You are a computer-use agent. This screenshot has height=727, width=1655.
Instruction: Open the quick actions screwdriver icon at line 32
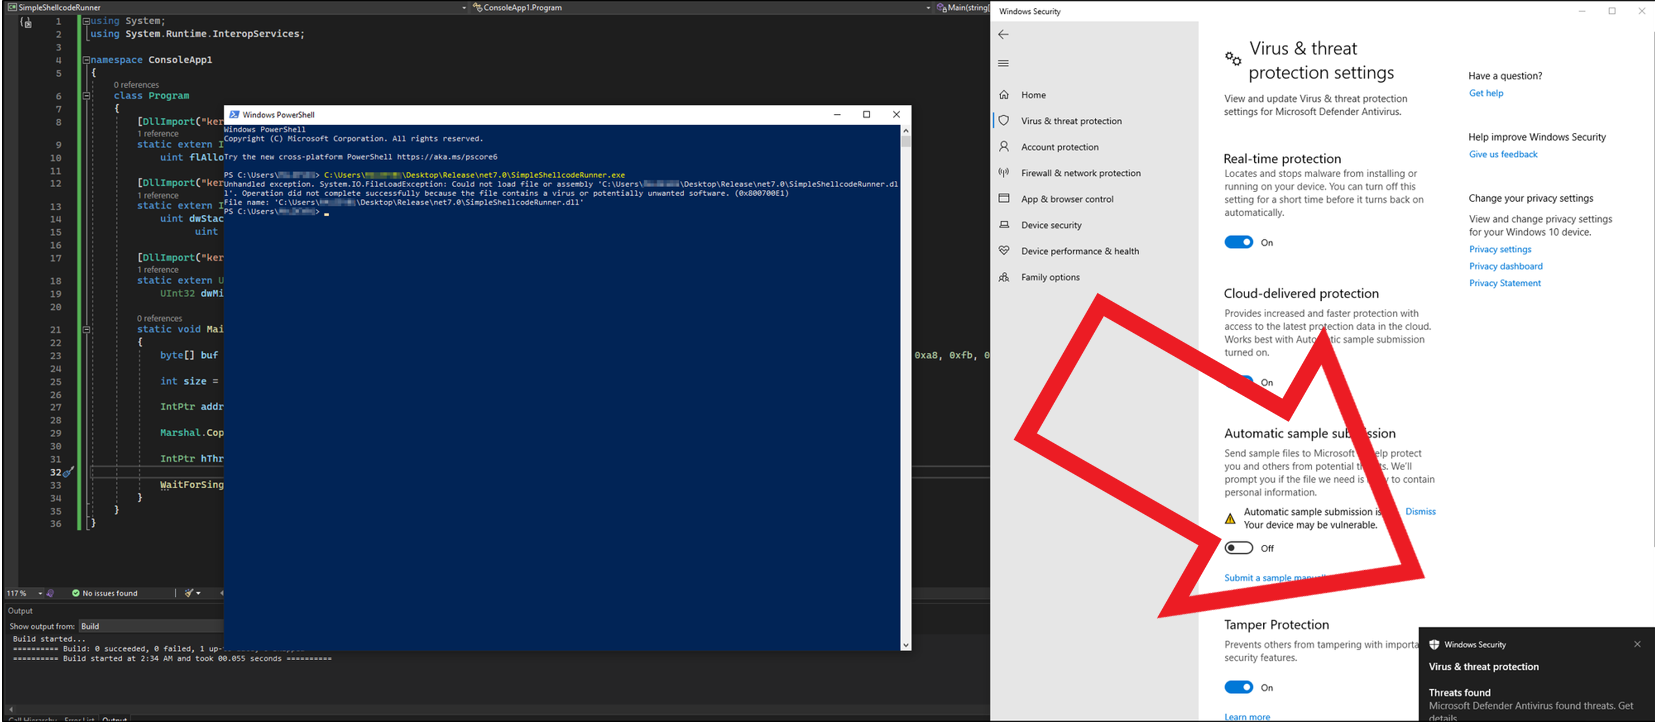click(x=68, y=472)
